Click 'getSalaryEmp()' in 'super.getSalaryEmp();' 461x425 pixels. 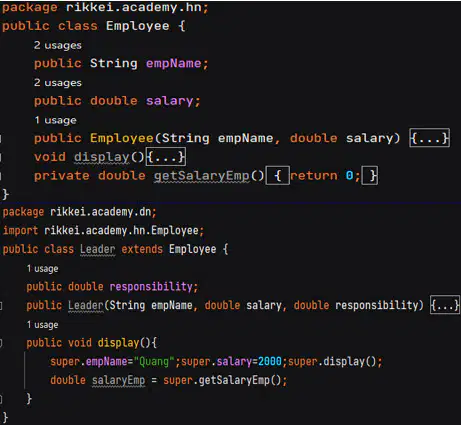[240, 380]
